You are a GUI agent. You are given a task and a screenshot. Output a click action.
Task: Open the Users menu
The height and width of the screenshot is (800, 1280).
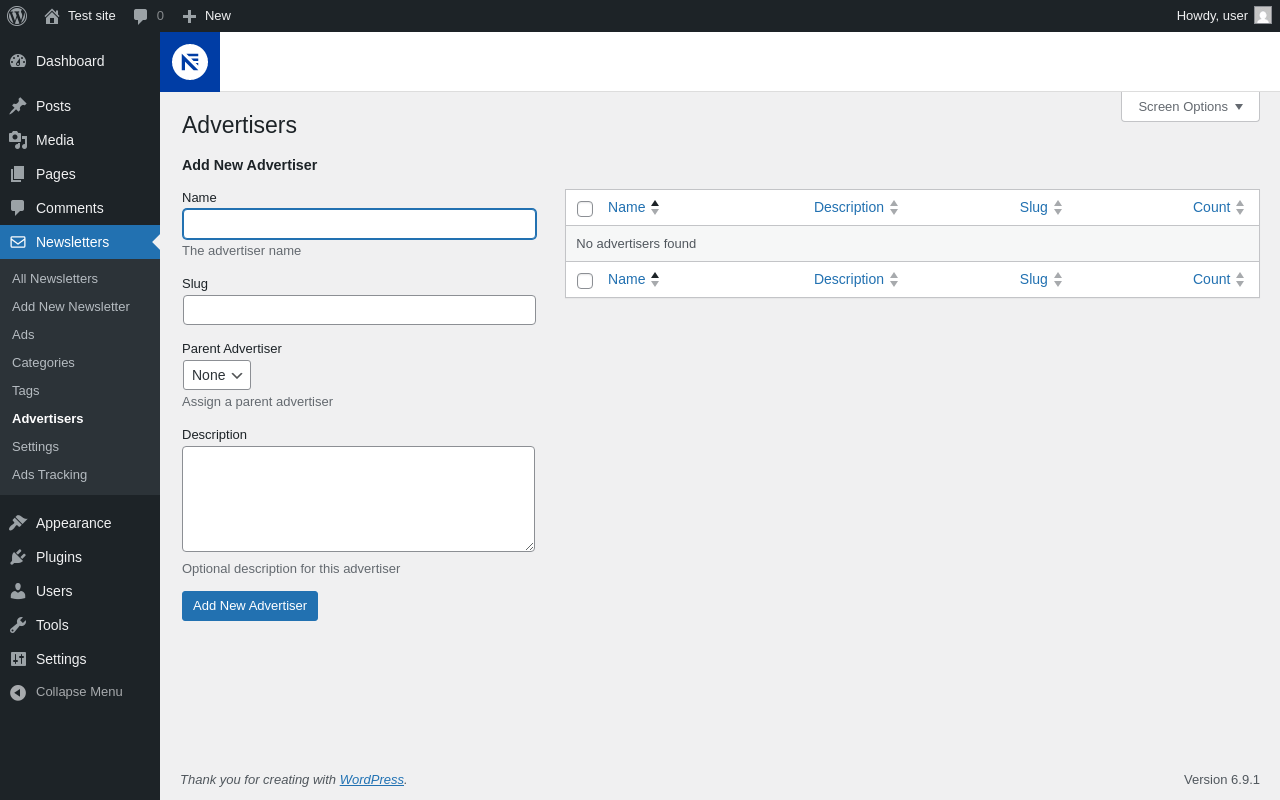80,591
